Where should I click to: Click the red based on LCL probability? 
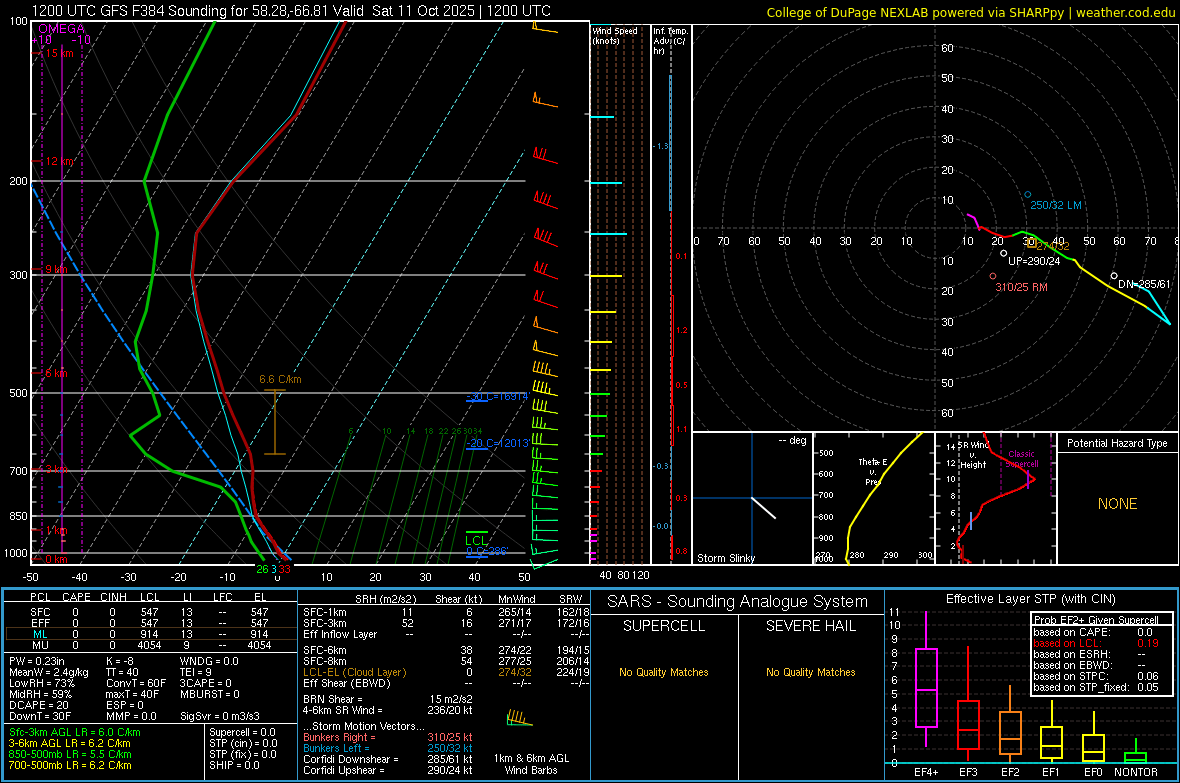(1096, 643)
